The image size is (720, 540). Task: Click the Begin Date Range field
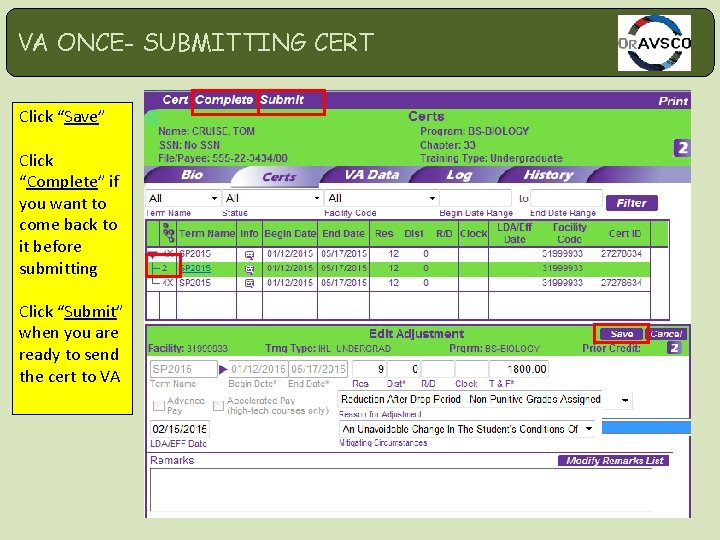[x=475, y=198]
